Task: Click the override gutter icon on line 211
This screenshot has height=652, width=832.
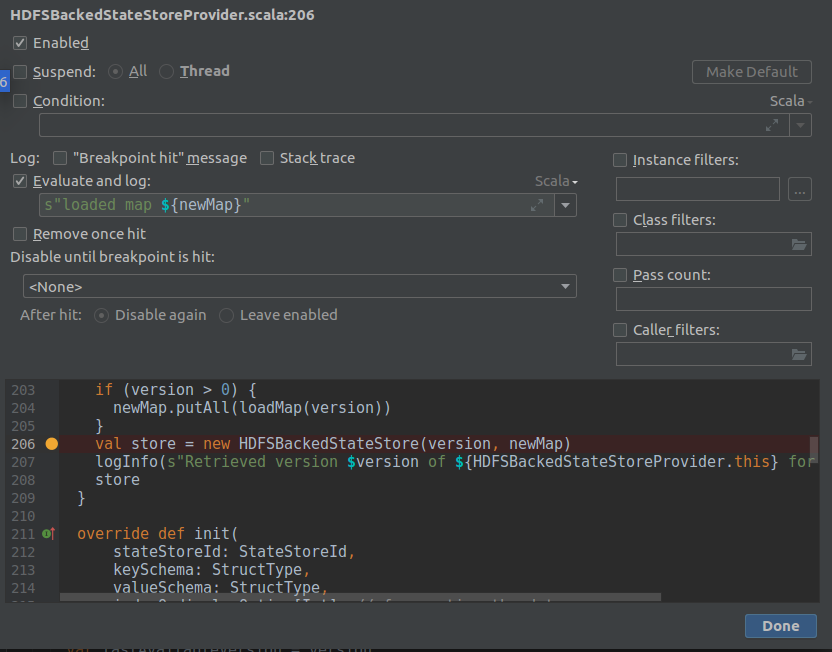Action: point(48,534)
